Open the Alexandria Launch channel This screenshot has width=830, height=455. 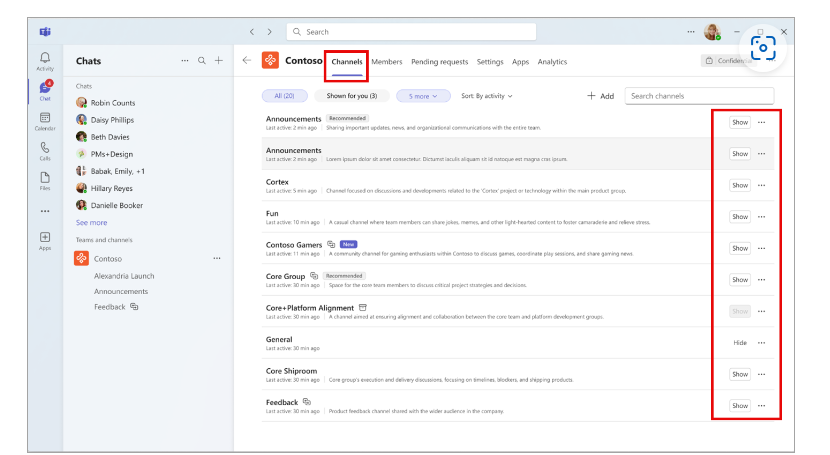[124, 276]
